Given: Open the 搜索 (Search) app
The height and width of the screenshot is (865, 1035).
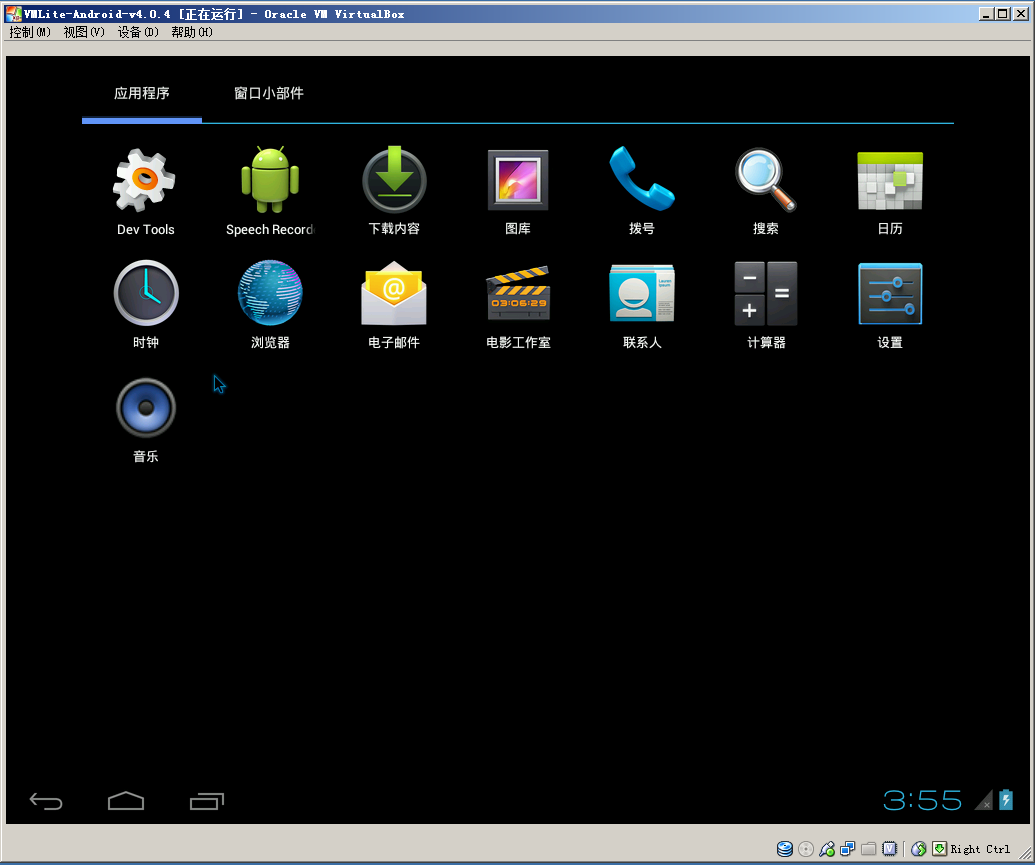Looking at the screenshot, I should (765, 180).
